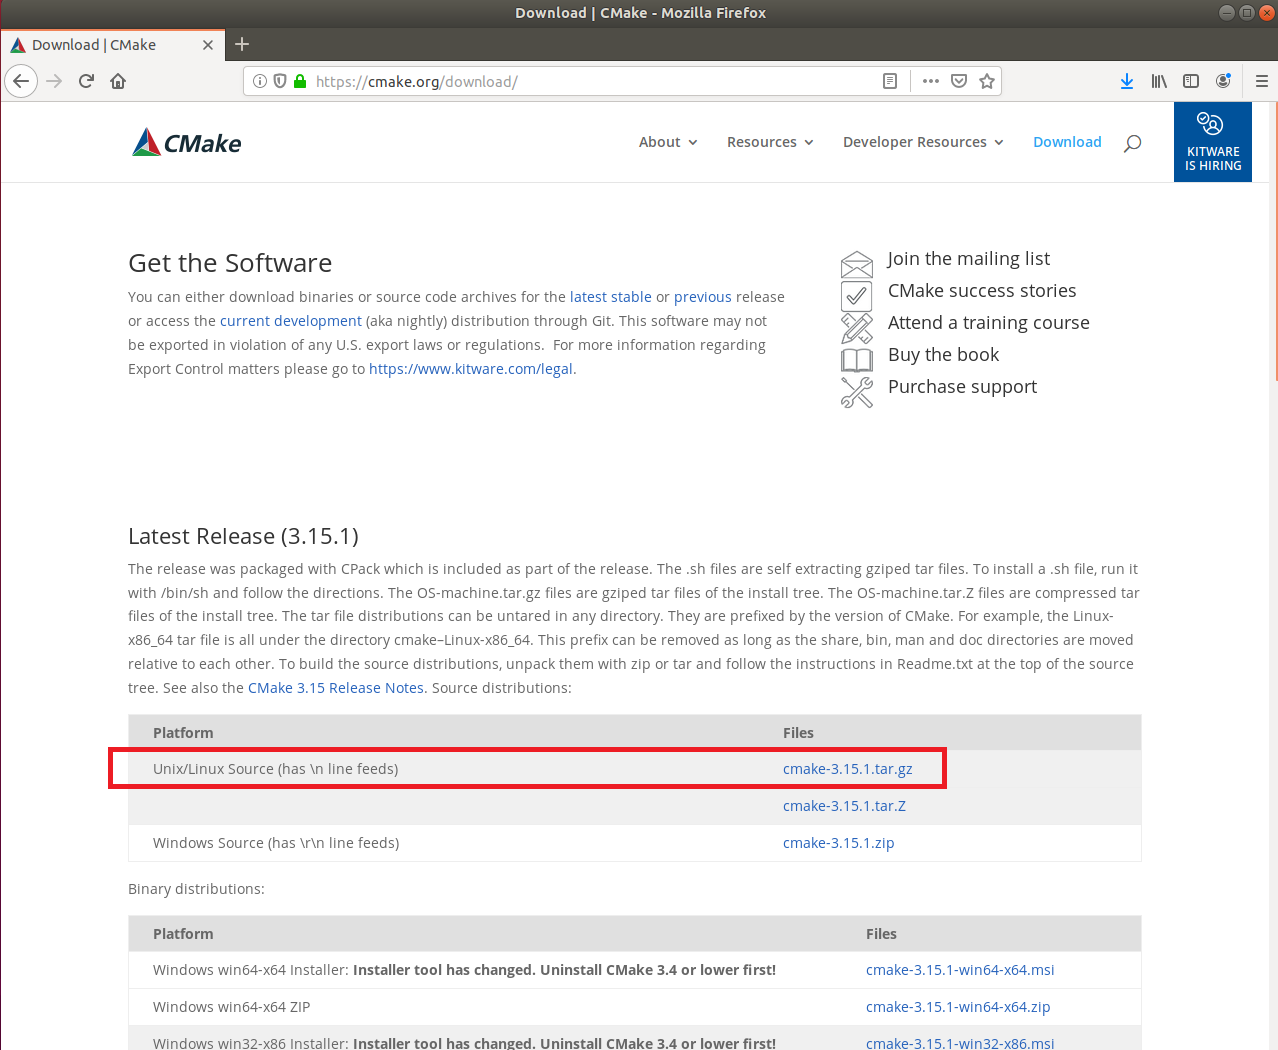Click the forward navigation arrow
The height and width of the screenshot is (1050, 1278).
pyautogui.click(x=54, y=81)
